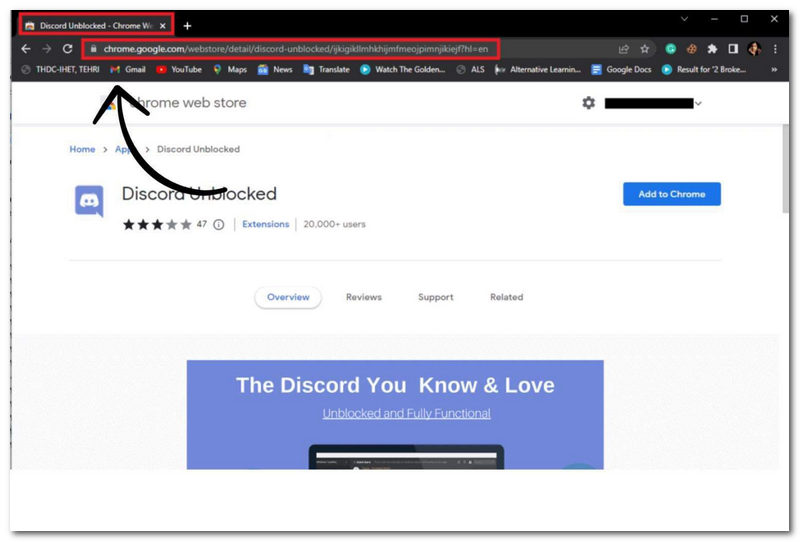Screen dimensions: 800x542
Task: Select the Overview tab
Action: click(x=288, y=297)
